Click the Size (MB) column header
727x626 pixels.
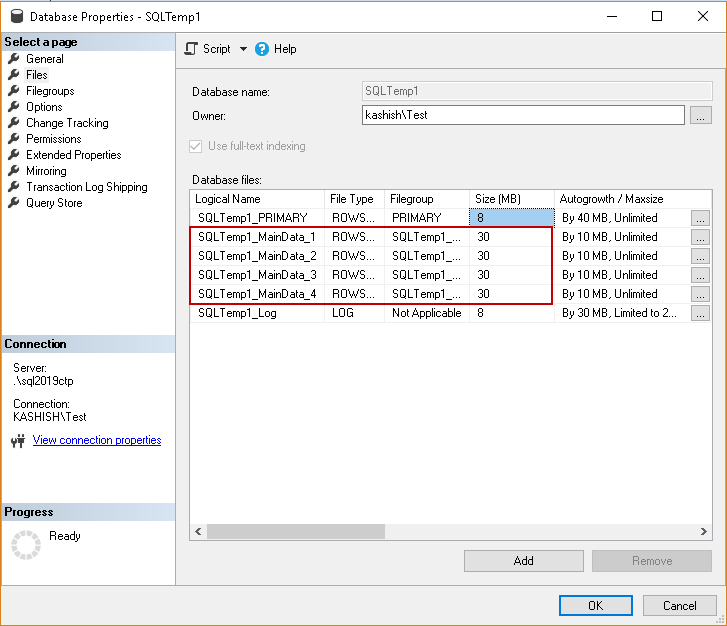point(512,199)
